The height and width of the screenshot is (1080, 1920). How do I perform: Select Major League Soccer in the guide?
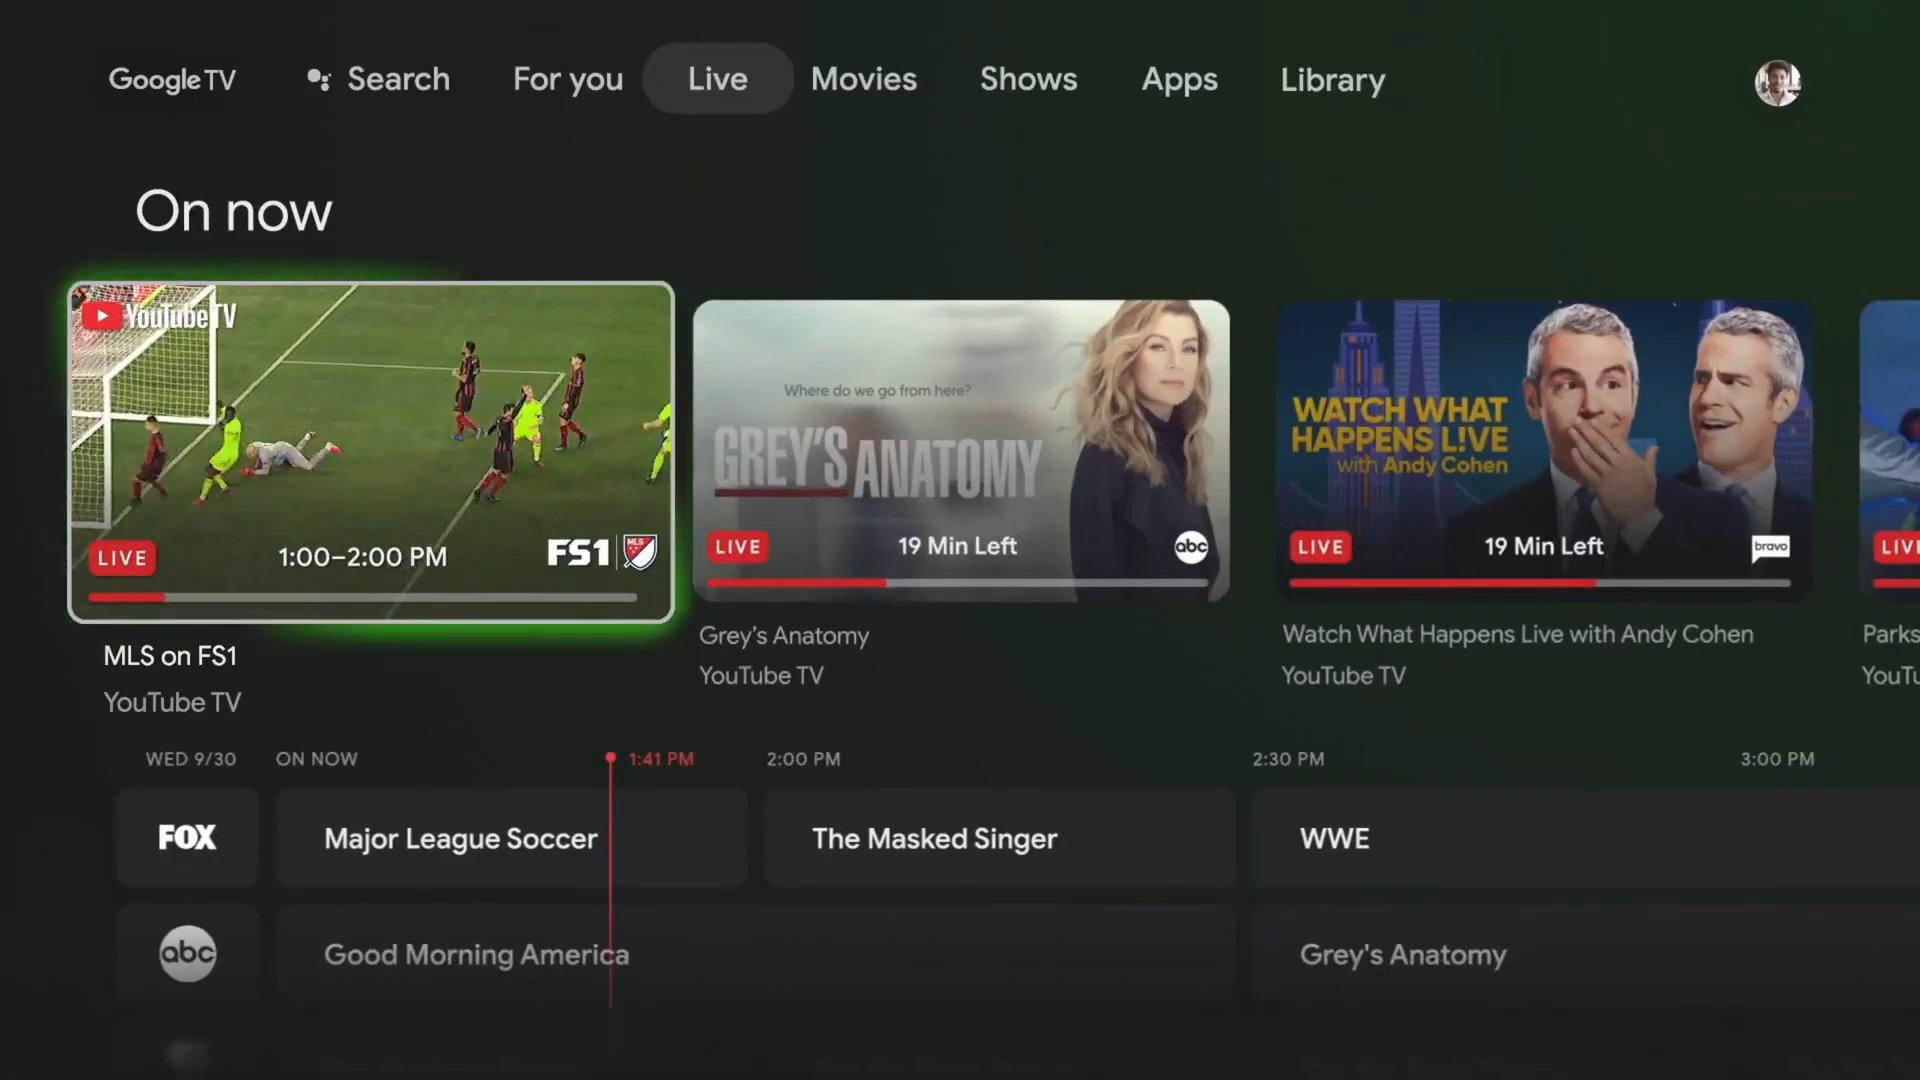pyautogui.click(x=511, y=838)
